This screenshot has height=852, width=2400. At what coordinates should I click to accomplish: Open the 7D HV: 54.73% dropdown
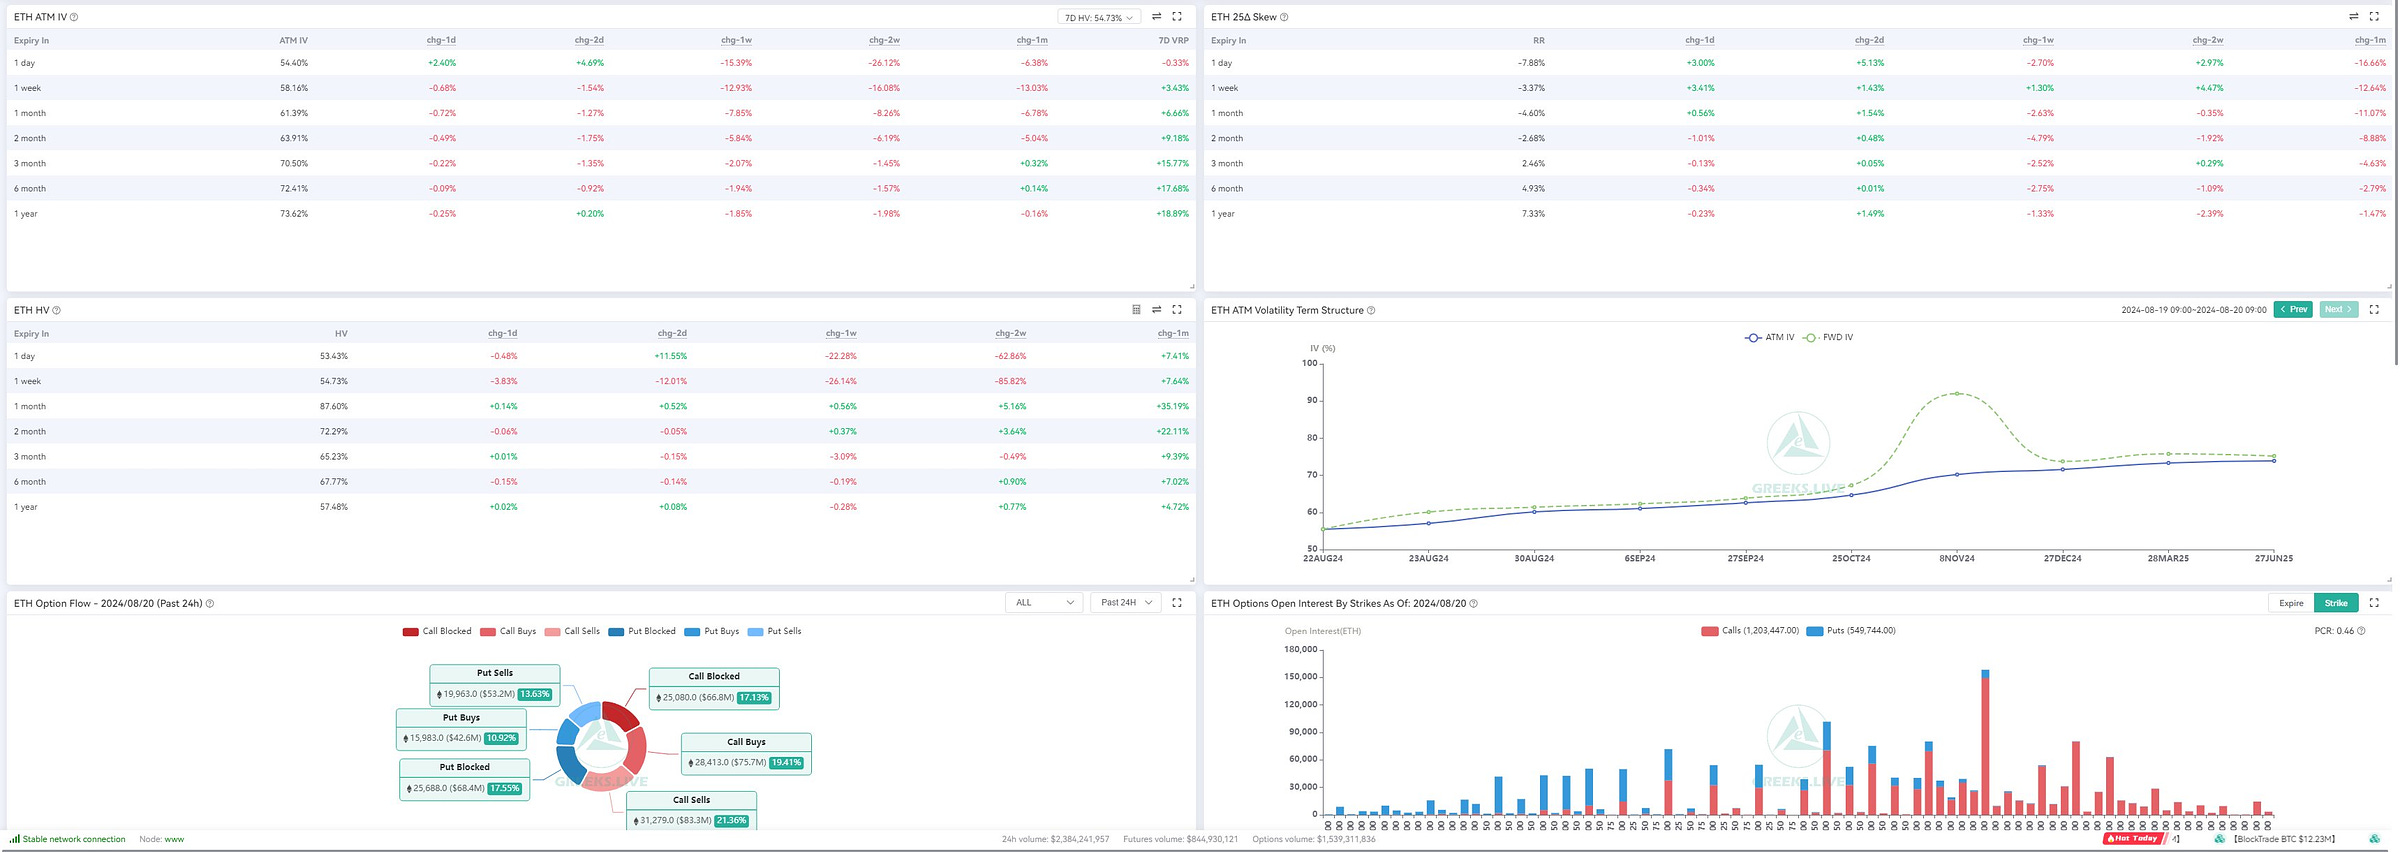[1098, 17]
